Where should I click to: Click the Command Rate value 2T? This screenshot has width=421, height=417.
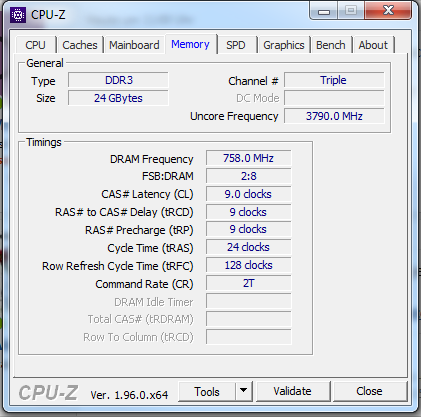[249, 283]
